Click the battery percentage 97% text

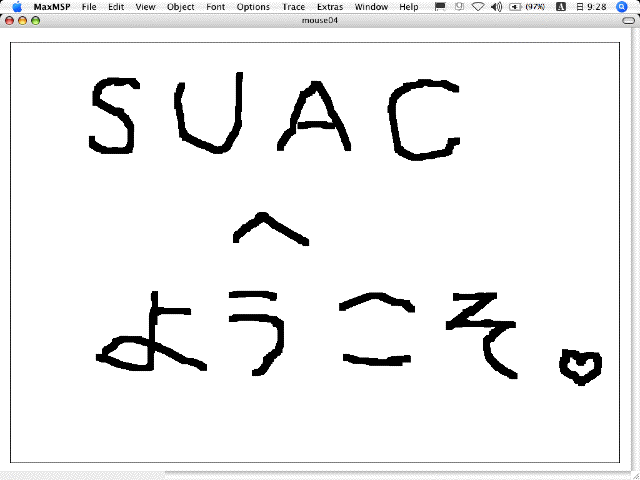(x=535, y=7)
